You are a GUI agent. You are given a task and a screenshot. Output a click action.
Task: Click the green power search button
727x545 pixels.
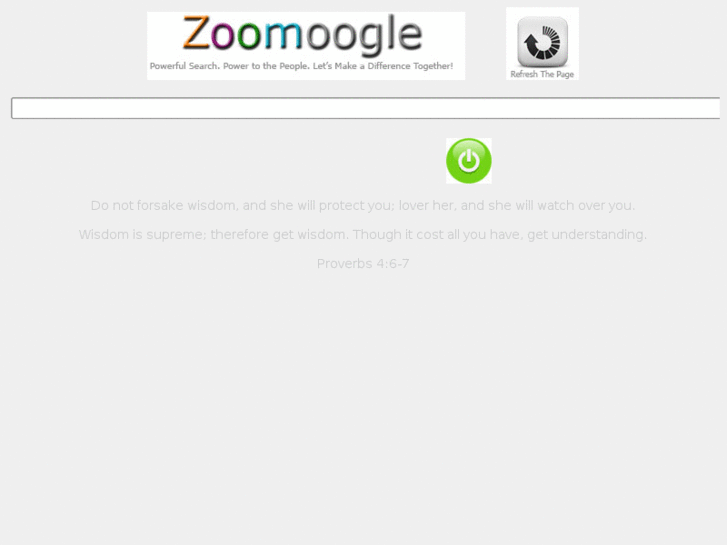click(469, 160)
